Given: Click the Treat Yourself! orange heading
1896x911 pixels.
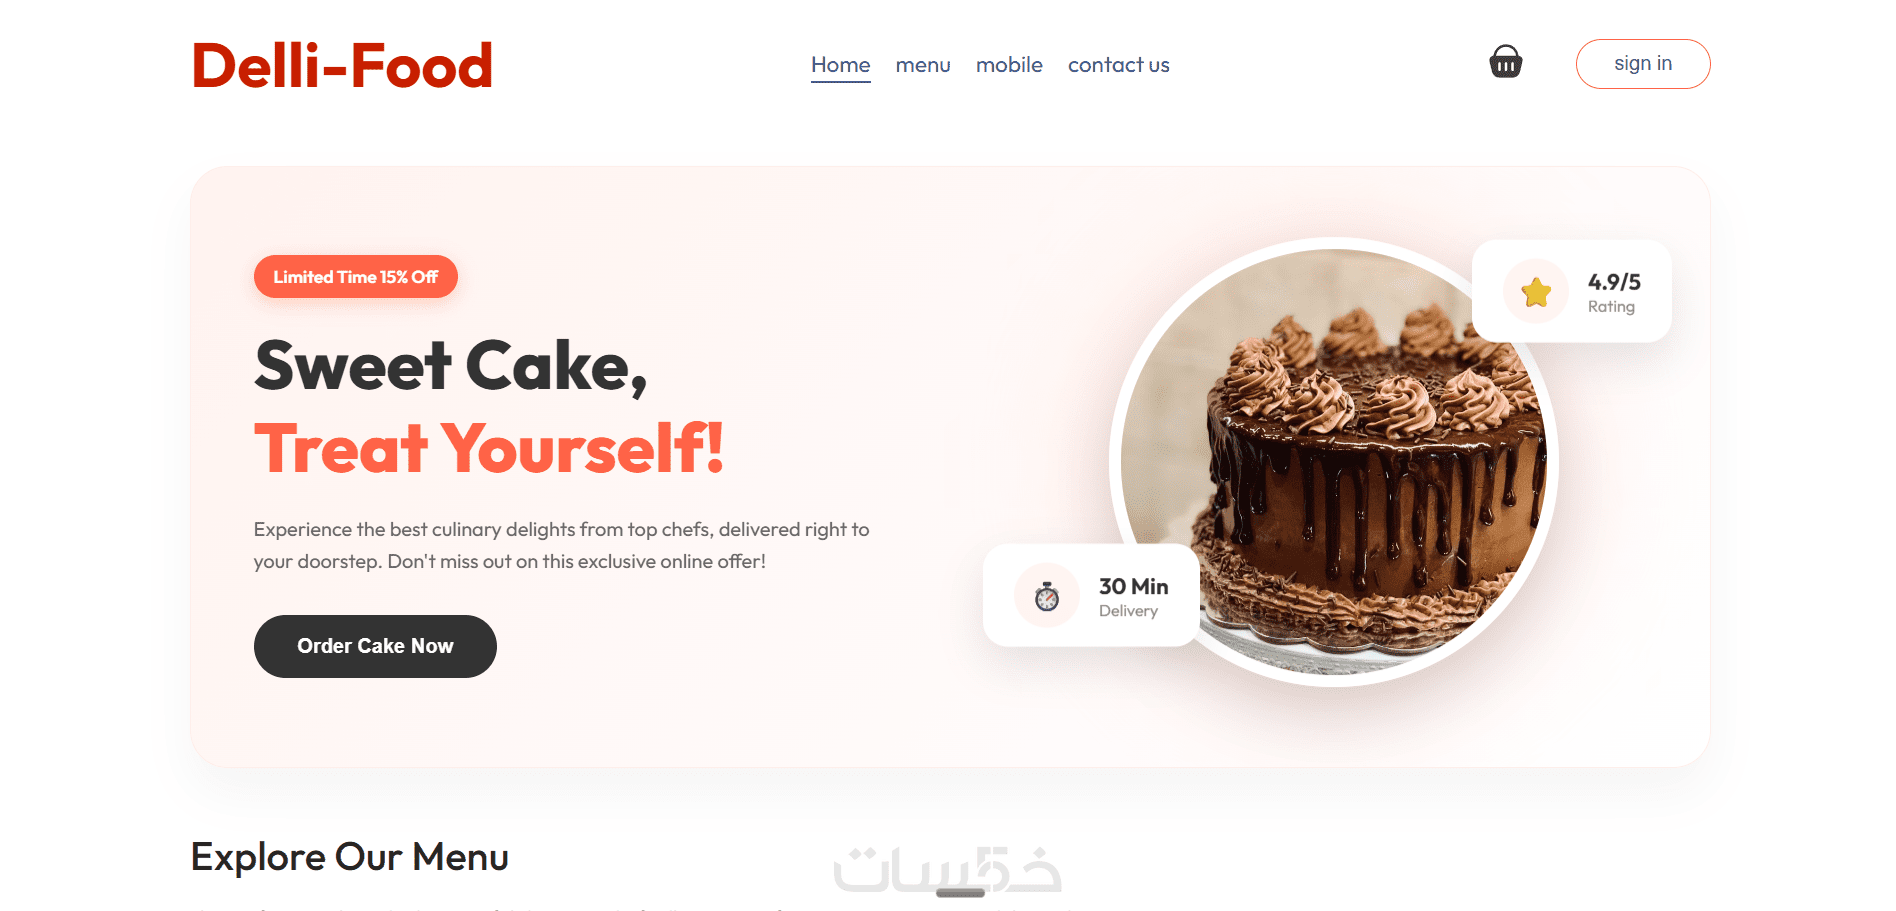Looking at the screenshot, I should click(x=489, y=448).
